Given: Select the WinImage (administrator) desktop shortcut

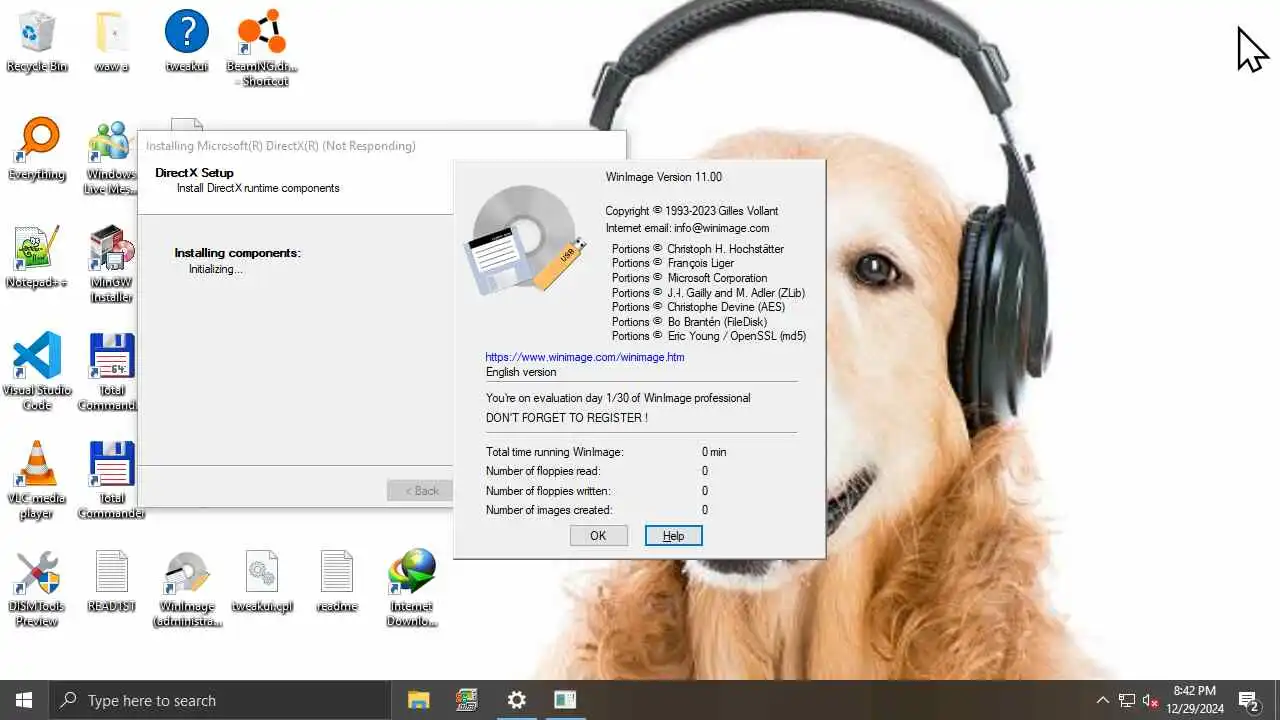Looking at the screenshot, I should pos(187,588).
